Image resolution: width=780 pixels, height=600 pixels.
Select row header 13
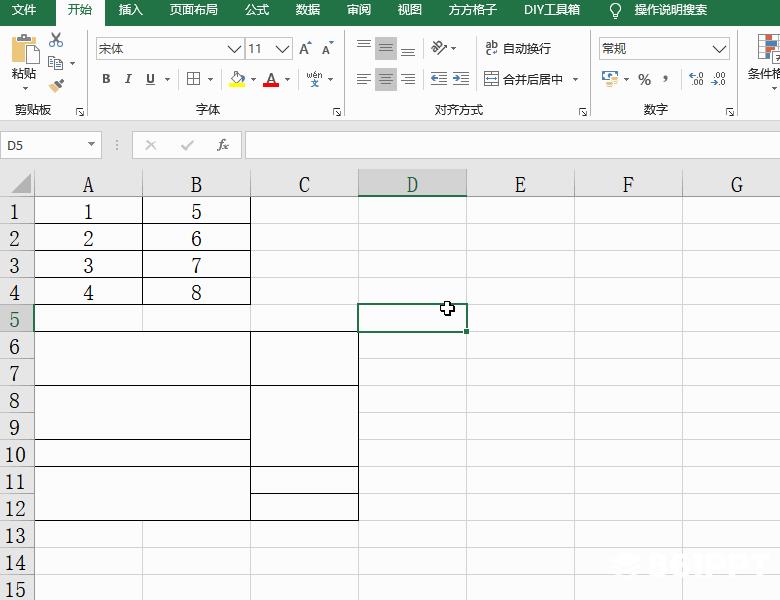pos(17,535)
